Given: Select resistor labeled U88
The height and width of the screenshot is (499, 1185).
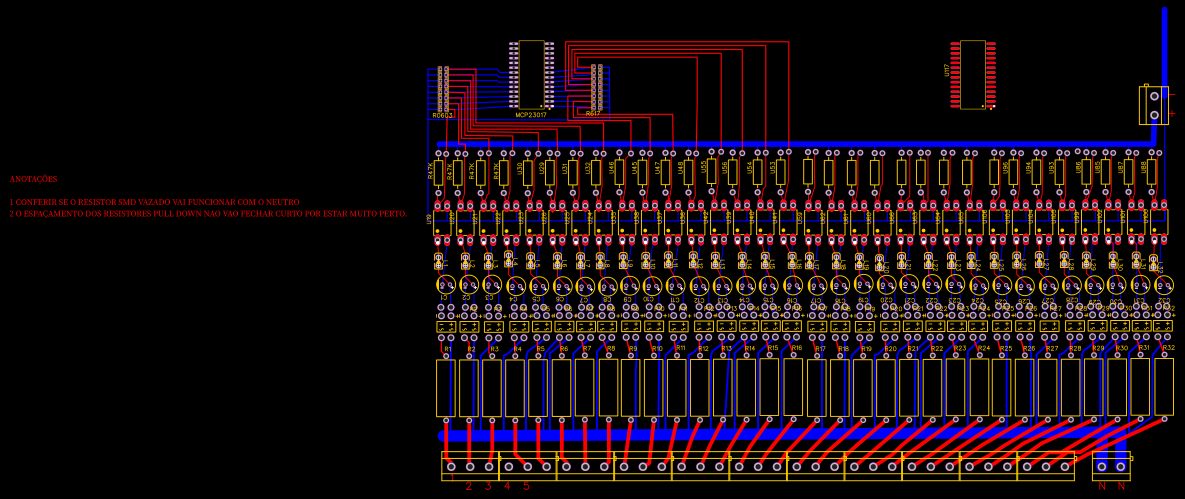Looking at the screenshot, I should coord(1152,172).
